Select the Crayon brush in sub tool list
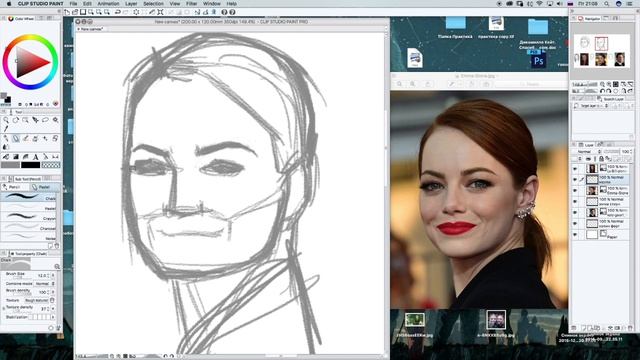The height and width of the screenshot is (360, 640). [x=29, y=217]
